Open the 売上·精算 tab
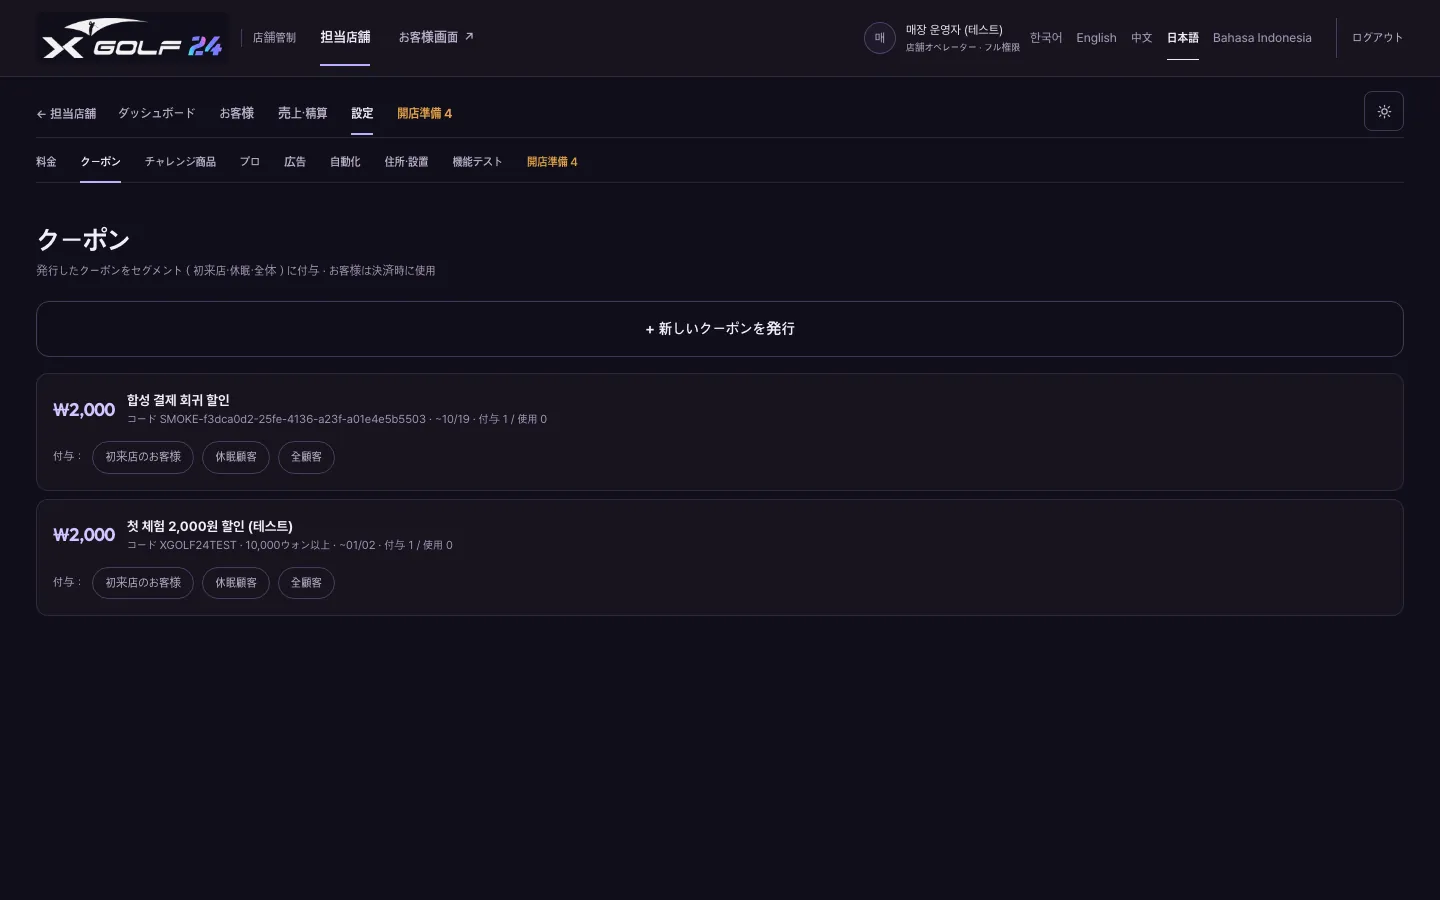 [x=302, y=113]
